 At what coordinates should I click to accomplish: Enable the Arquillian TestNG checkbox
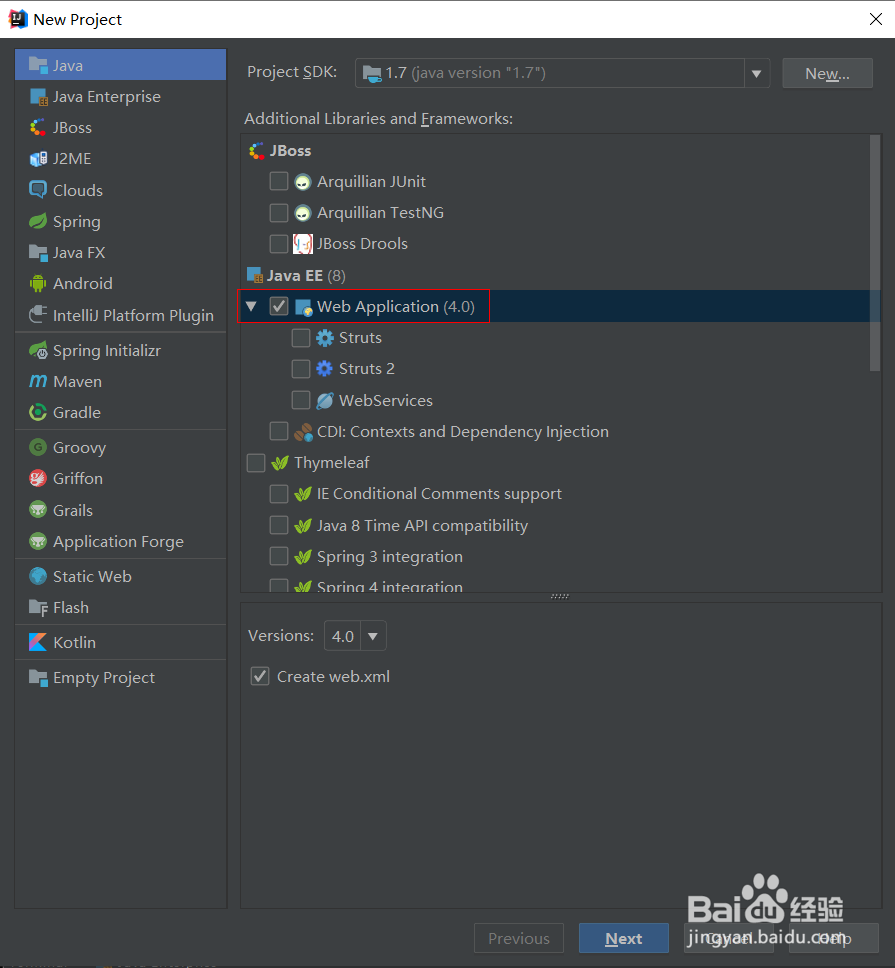[x=279, y=212]
